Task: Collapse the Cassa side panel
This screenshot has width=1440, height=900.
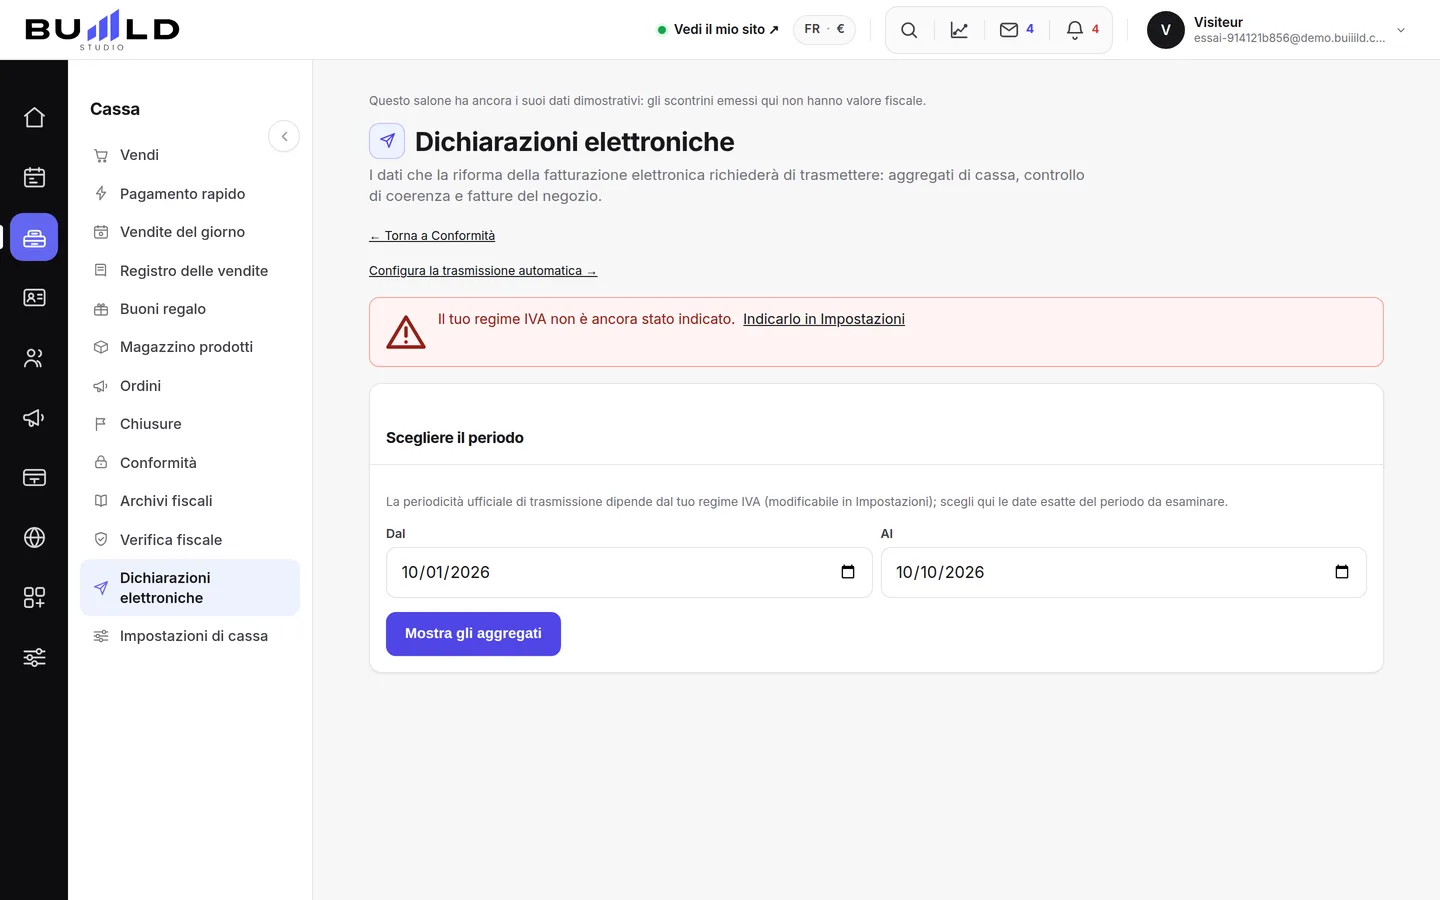Action: 284,136
